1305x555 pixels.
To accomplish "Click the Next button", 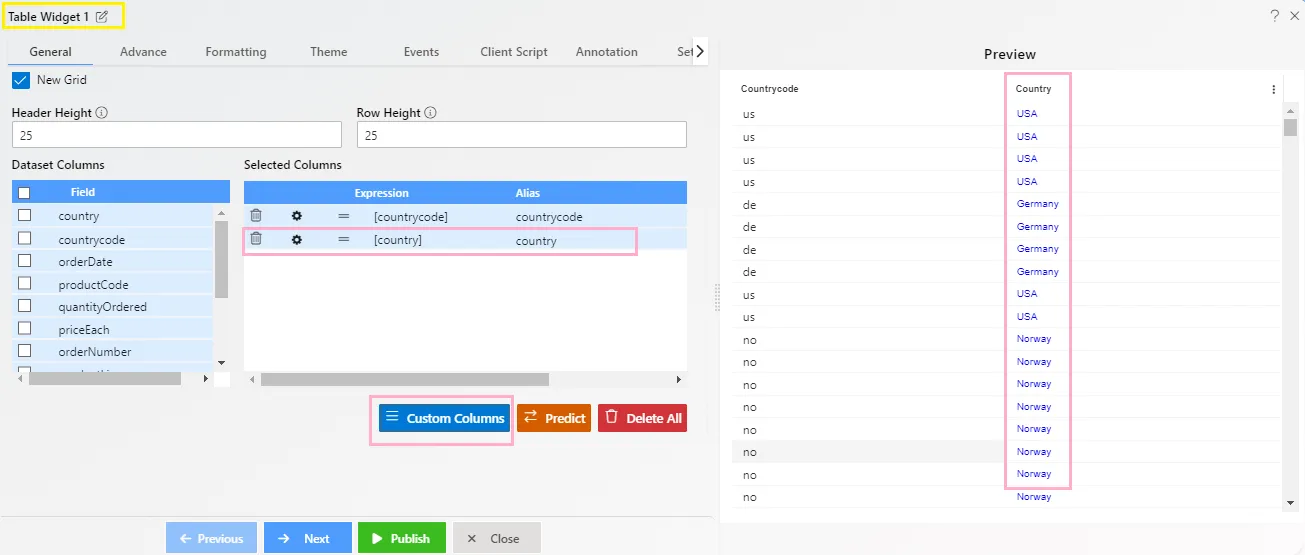I will pyautogui.click(x=308, y=538).
